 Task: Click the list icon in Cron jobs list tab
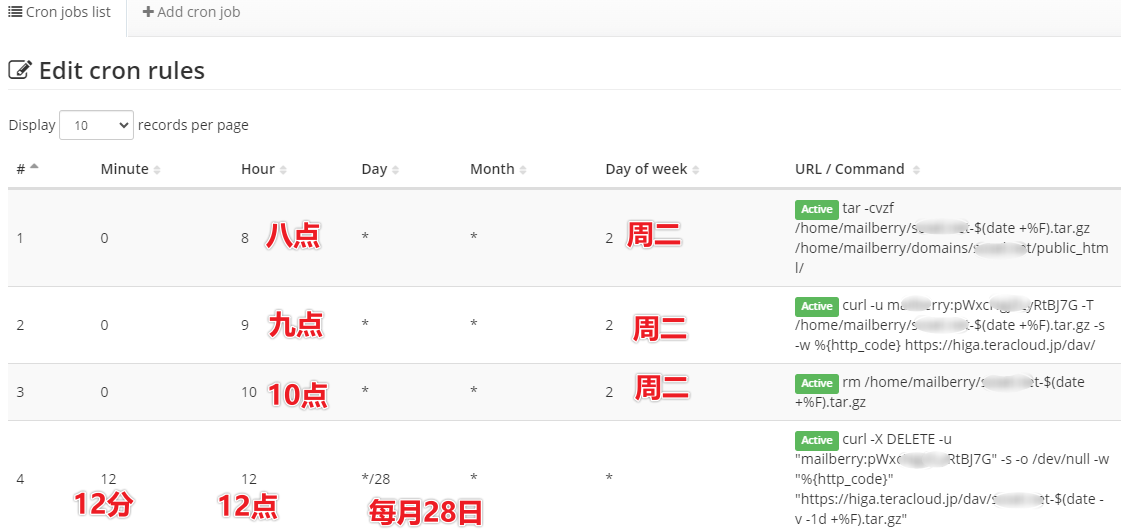tap(15, 12)
